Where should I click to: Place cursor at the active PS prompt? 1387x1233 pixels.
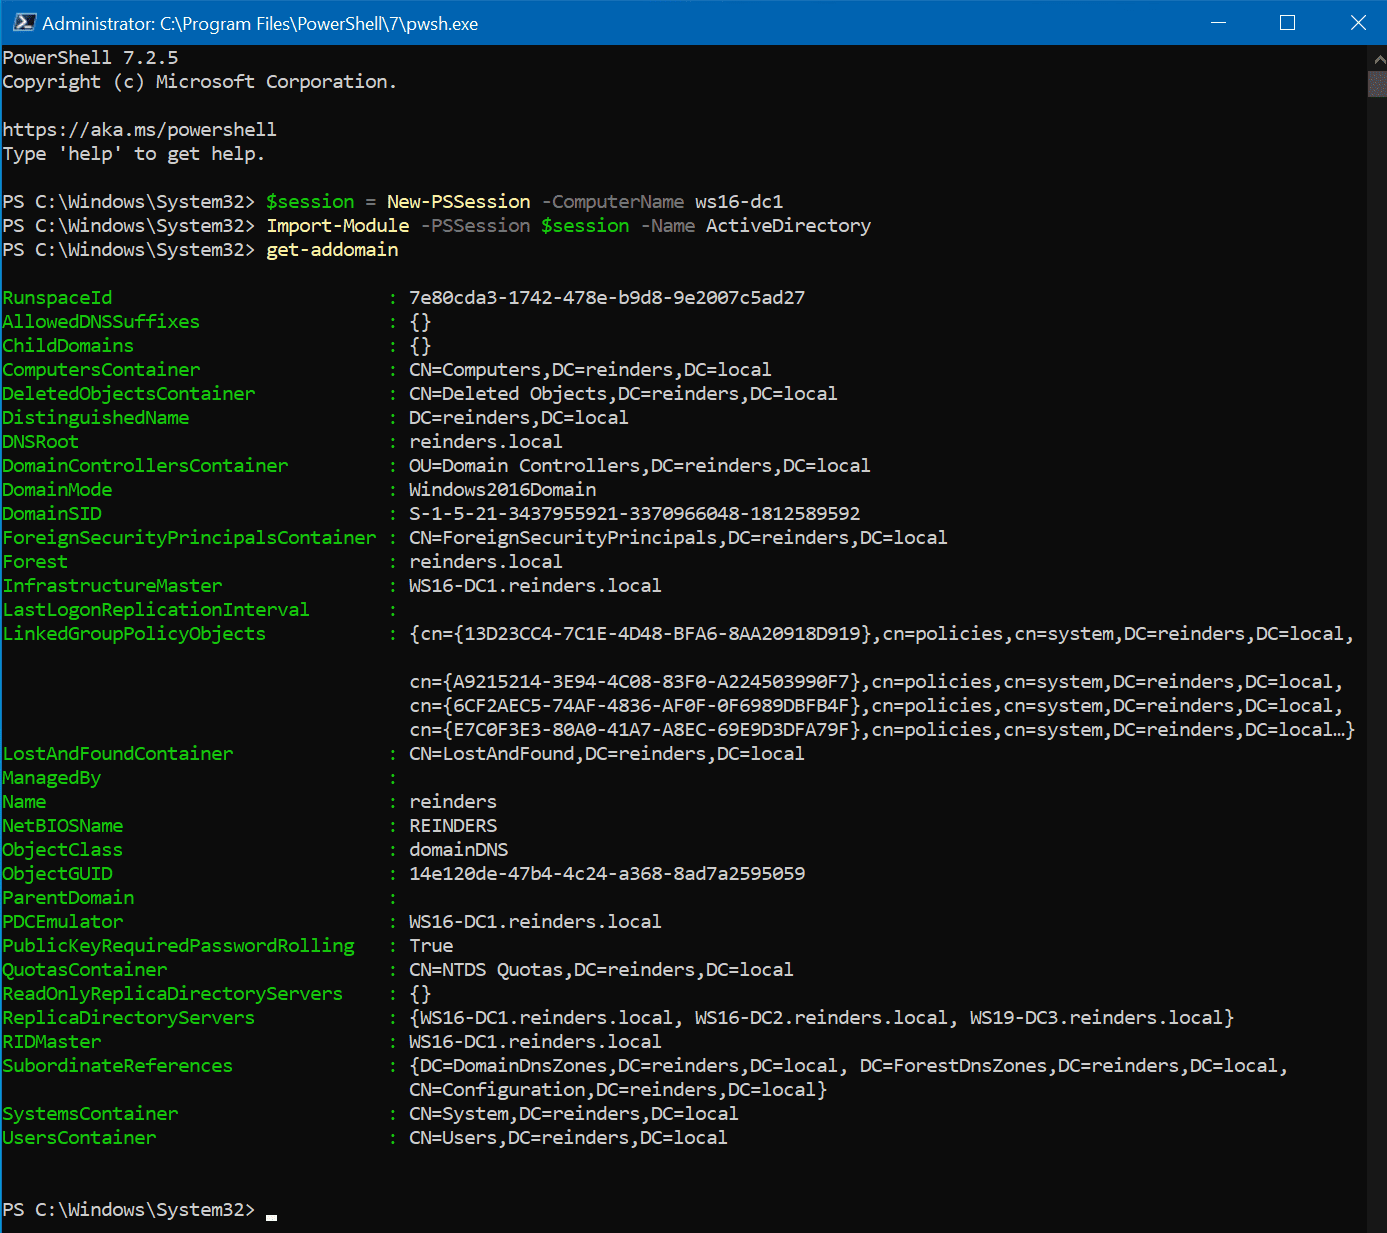coord(270,1210)
